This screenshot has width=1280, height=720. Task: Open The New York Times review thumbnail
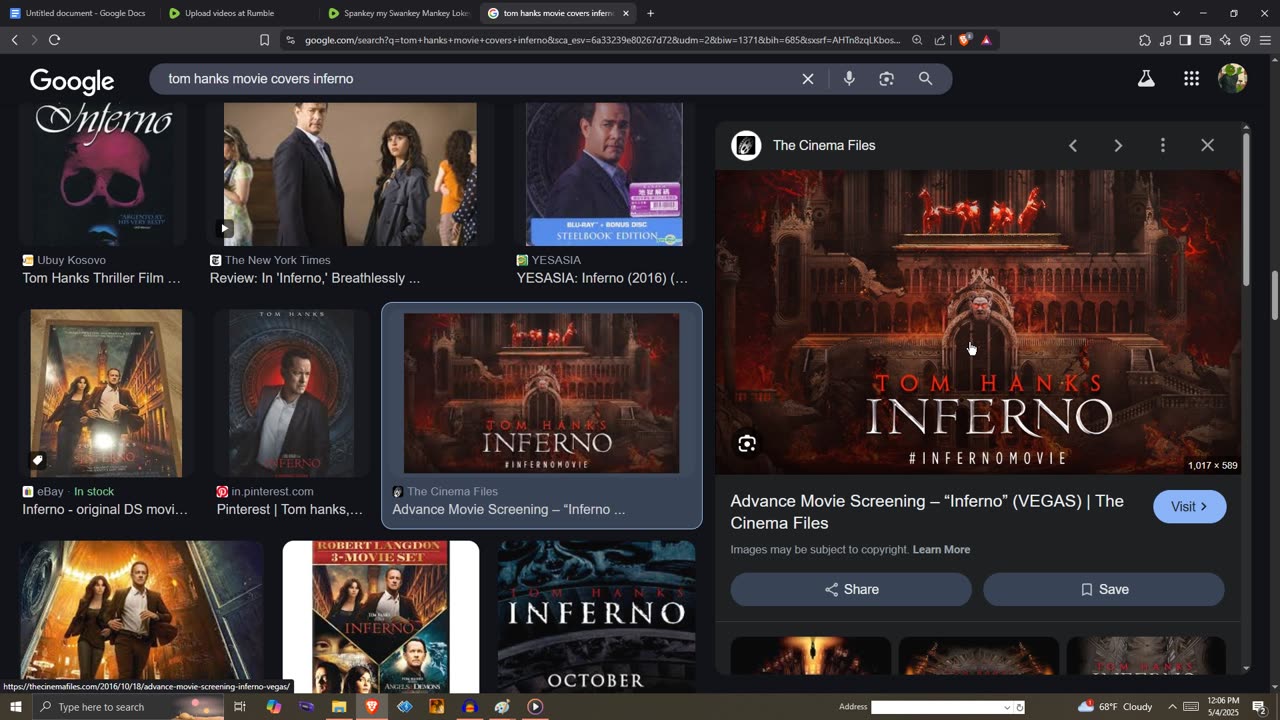click(x=350, y=174)
